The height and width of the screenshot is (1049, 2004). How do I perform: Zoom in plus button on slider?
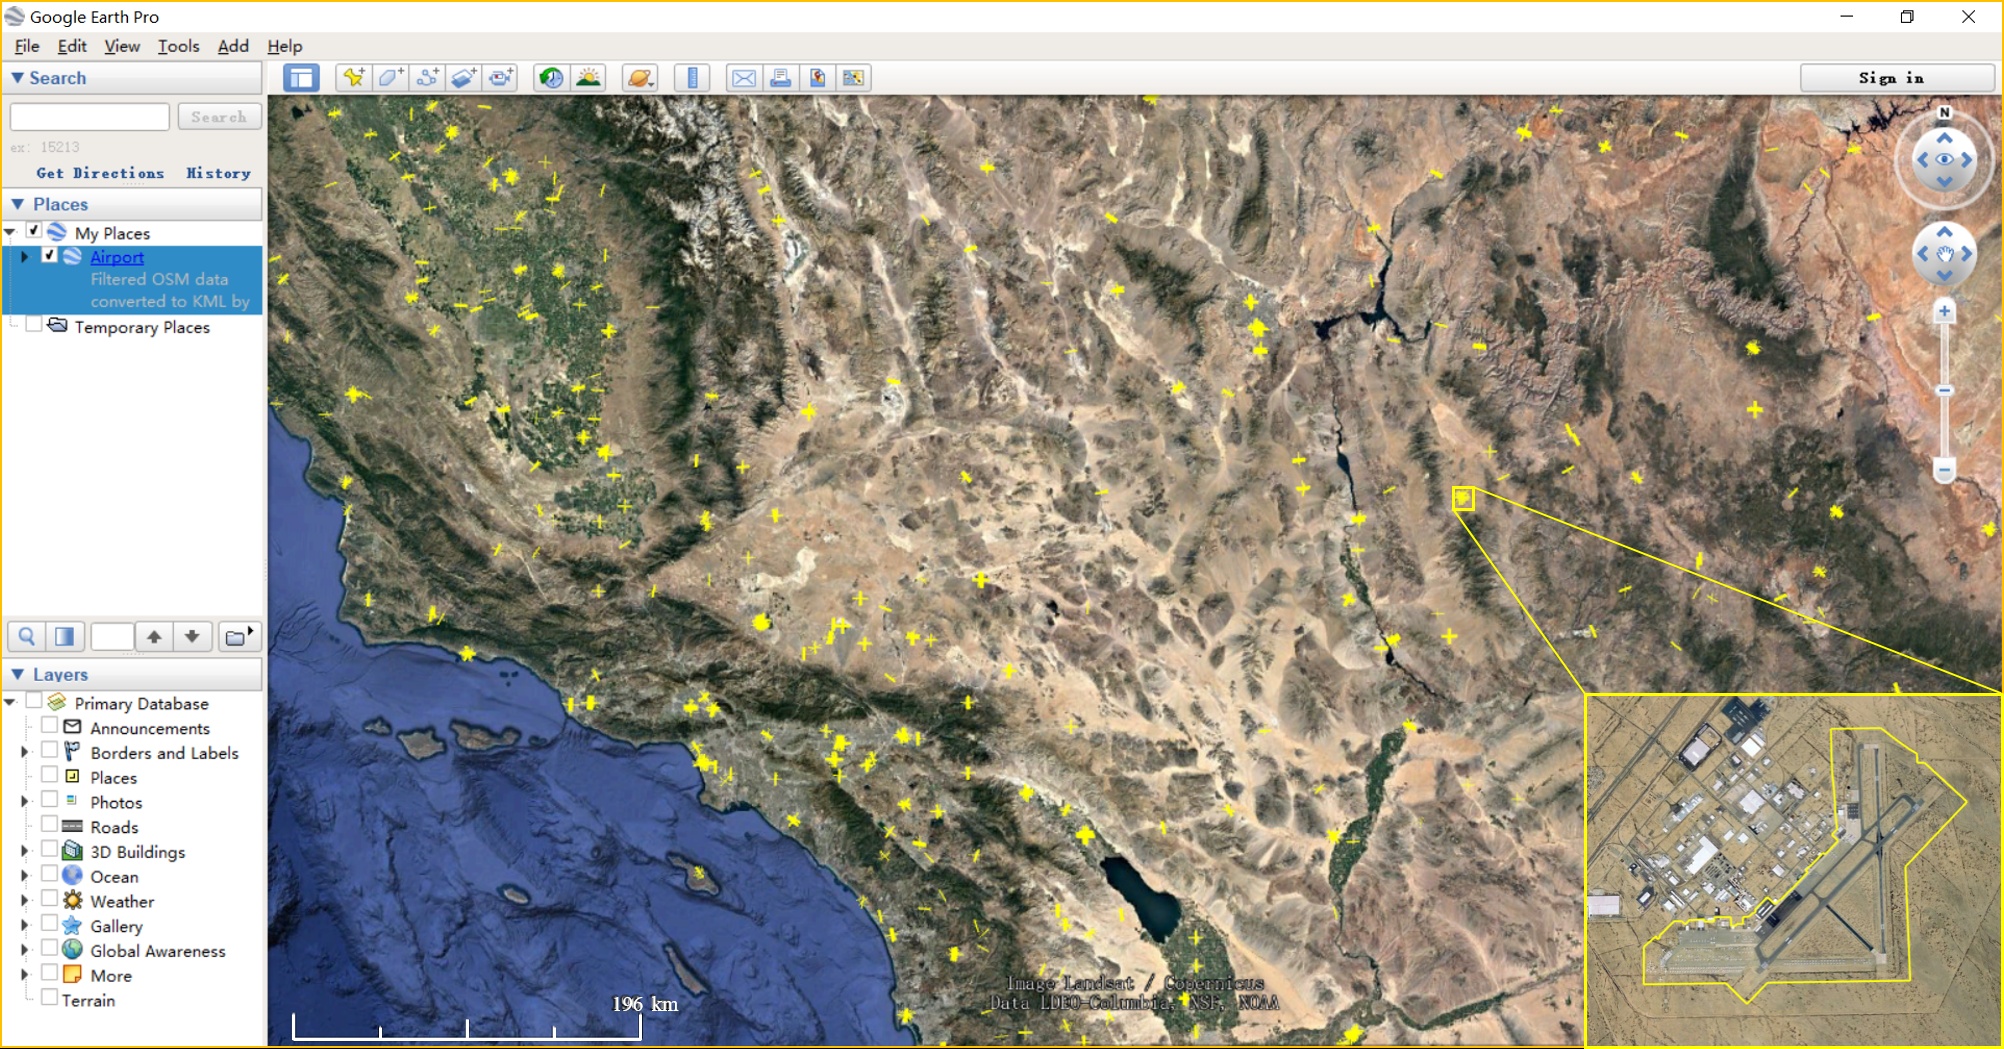tap(1944, 312)
